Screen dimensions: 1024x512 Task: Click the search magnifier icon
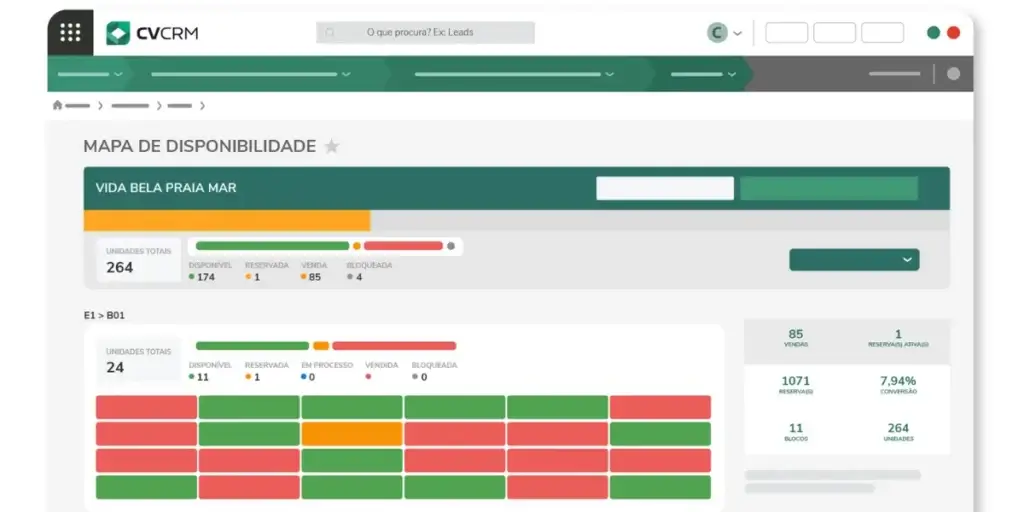(330, 33)
